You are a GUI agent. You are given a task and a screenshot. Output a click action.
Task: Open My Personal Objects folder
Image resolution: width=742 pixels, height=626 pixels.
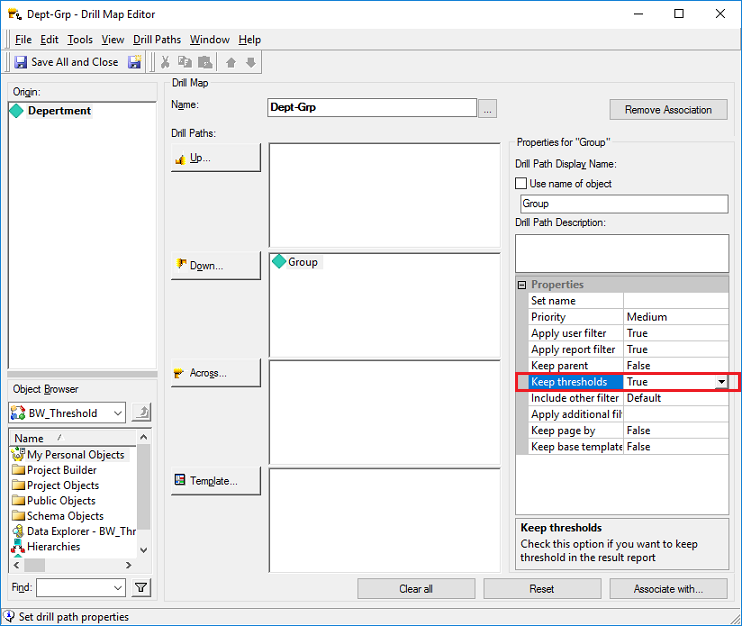69,455
